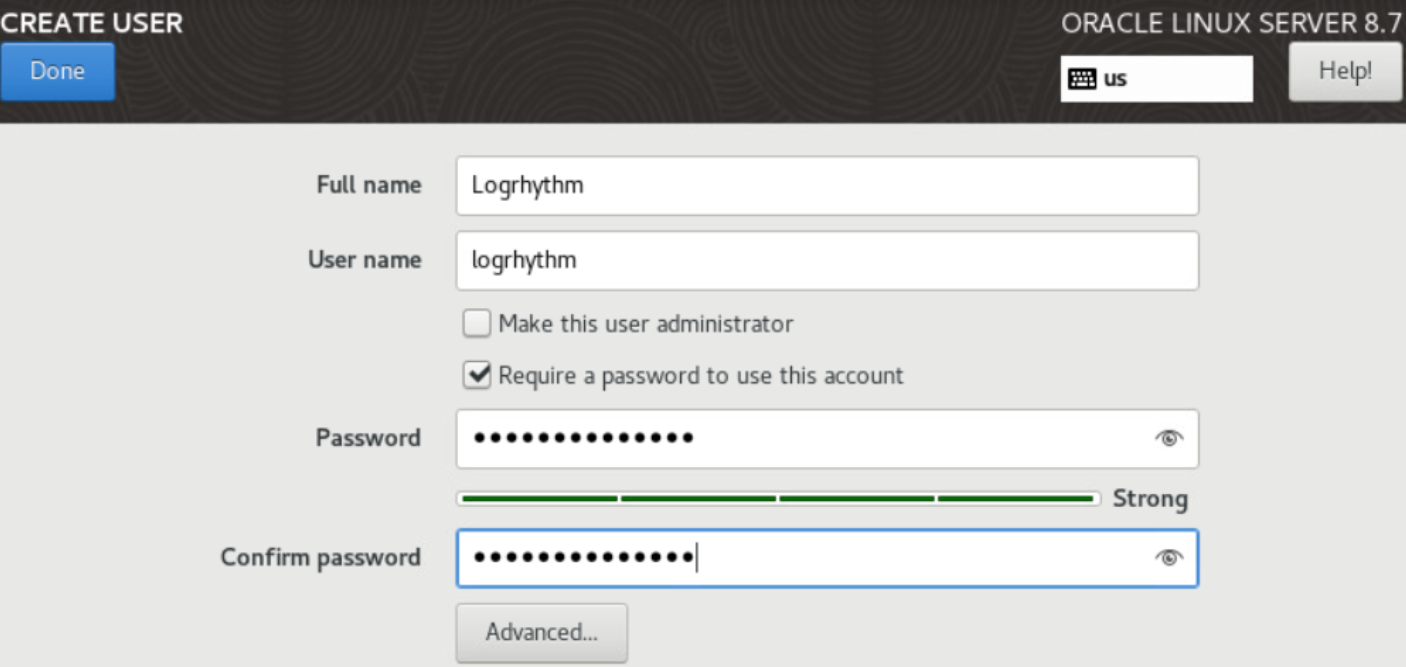Click the keyboard icon in layout indicator
Screen dimensions: 1406x667
[x=1082, y=79]
